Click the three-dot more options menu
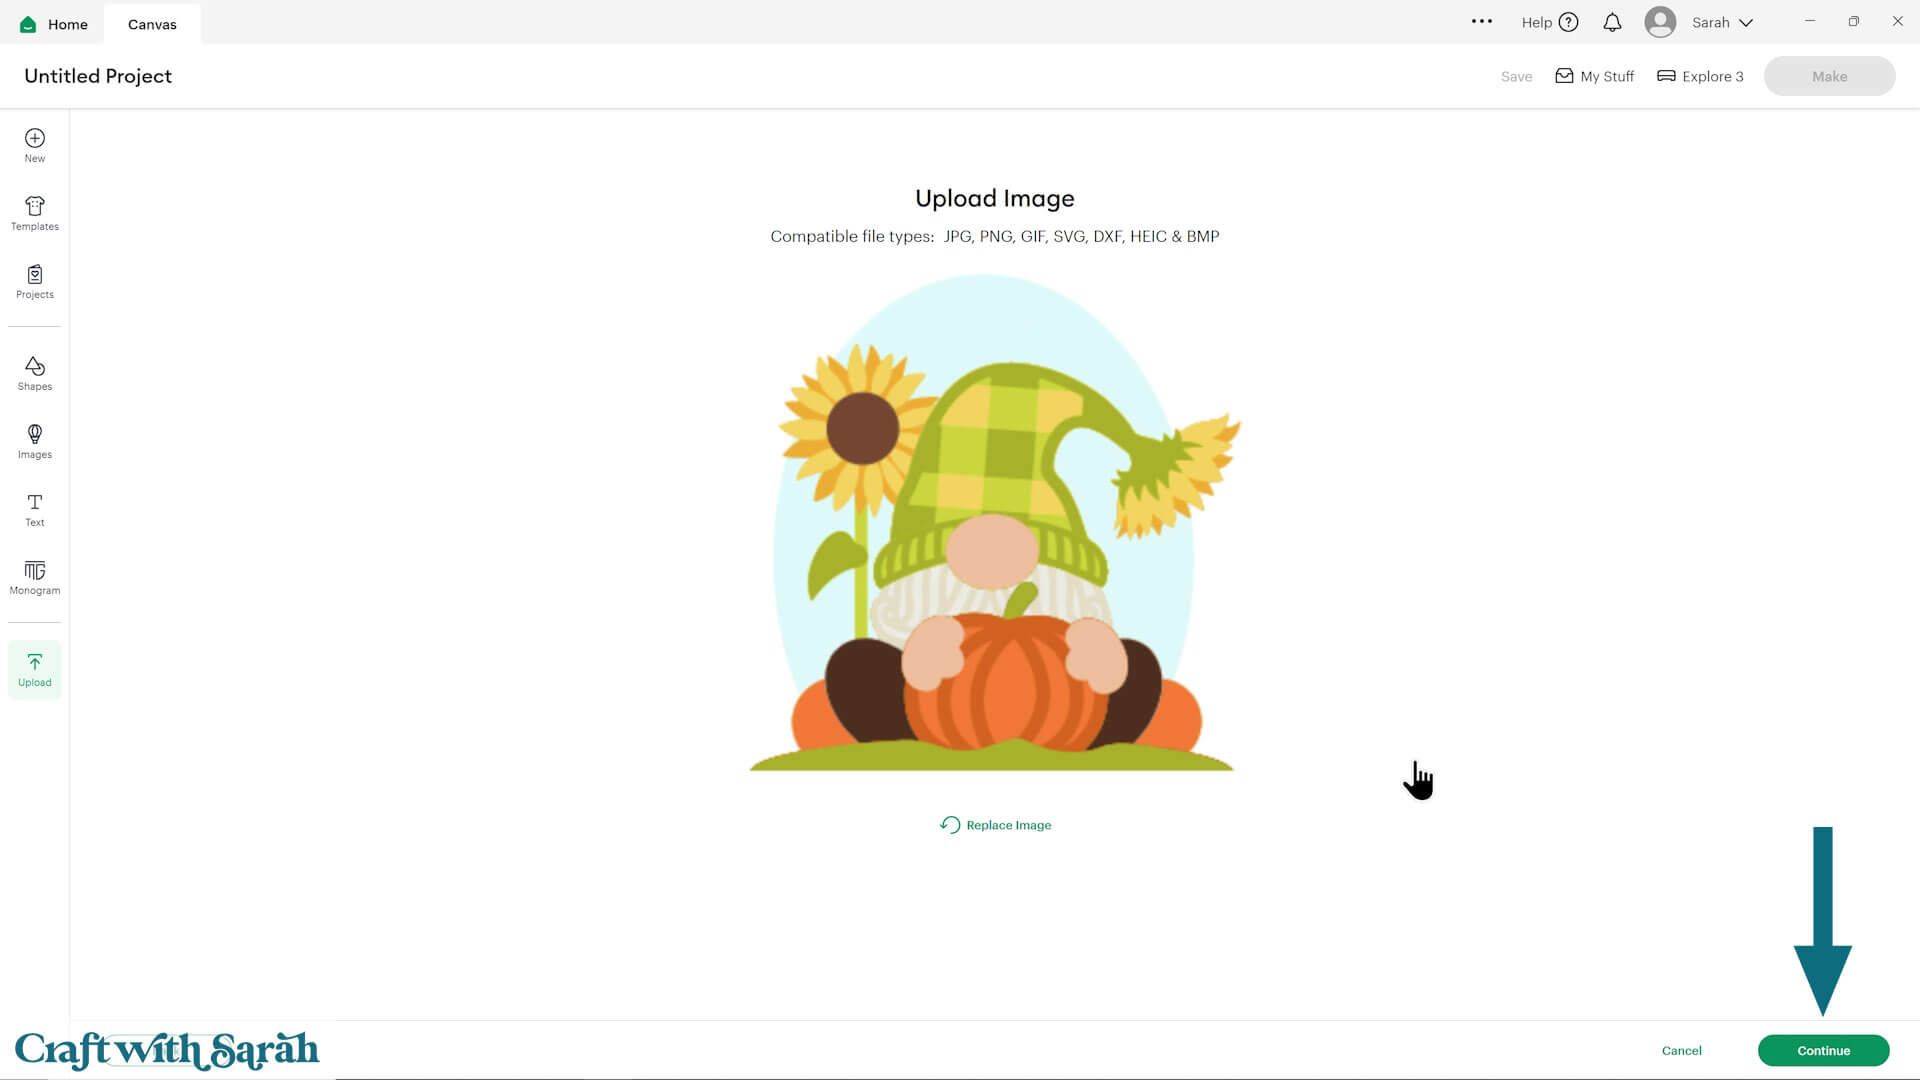Image resolution: width=1920 pixels, height=1080 pixels. click(x=1481, y=21)
